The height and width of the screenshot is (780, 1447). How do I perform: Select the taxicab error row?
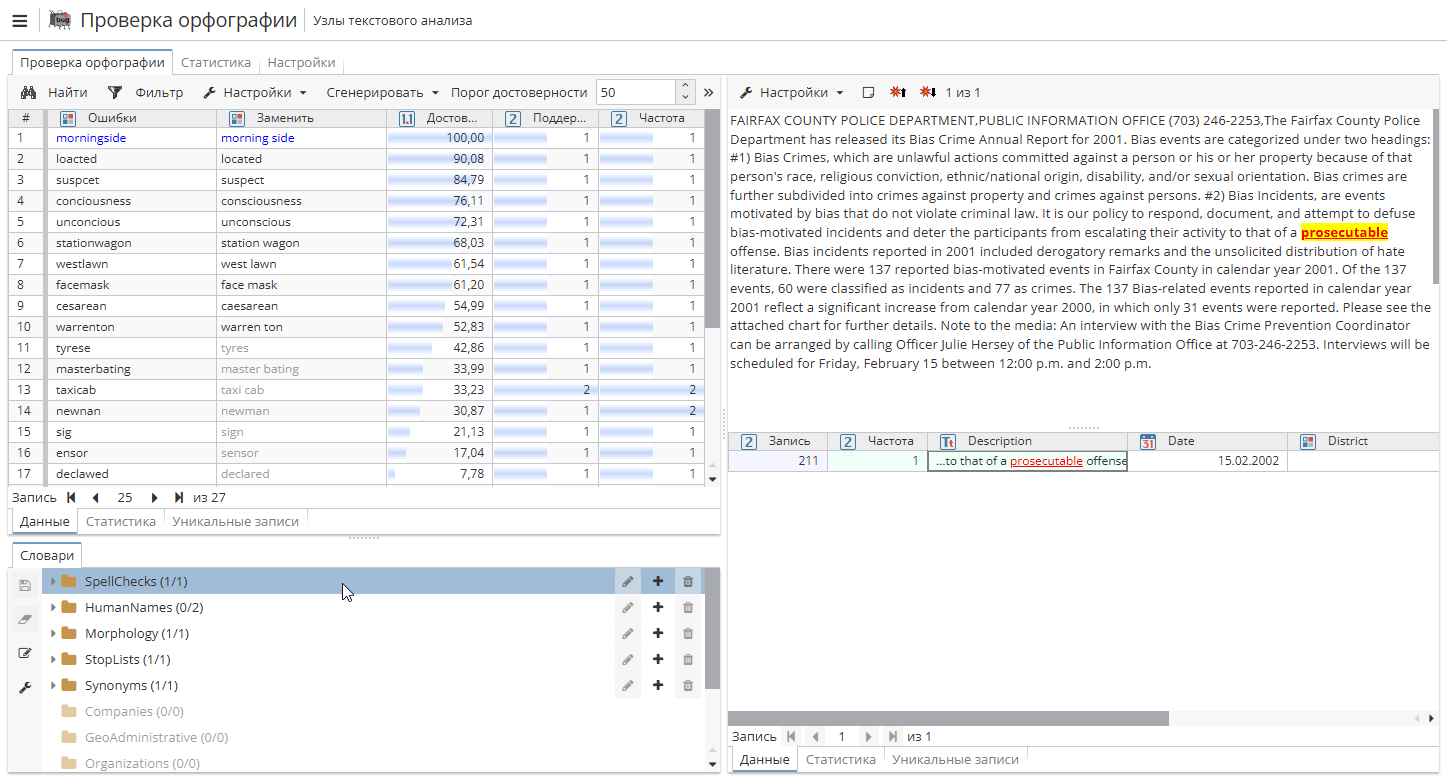pos(357,390)
